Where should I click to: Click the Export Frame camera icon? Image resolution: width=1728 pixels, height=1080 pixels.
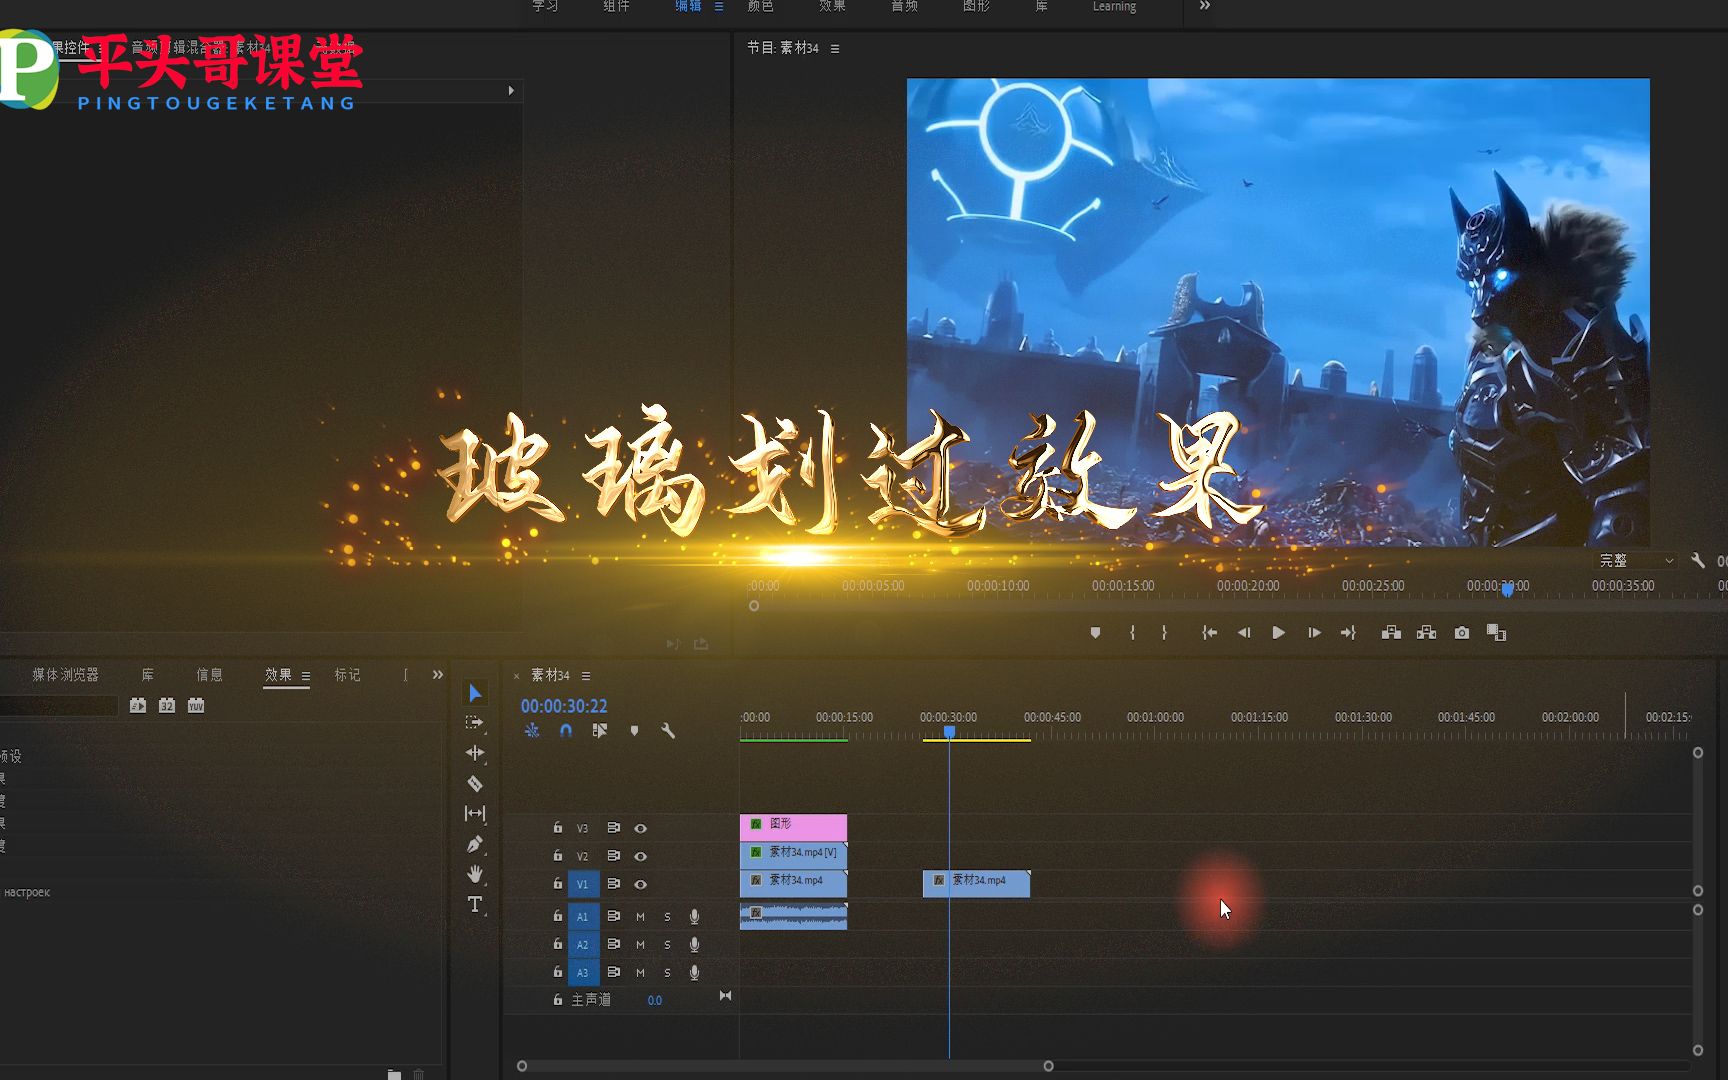click(x=1462, y=632)
